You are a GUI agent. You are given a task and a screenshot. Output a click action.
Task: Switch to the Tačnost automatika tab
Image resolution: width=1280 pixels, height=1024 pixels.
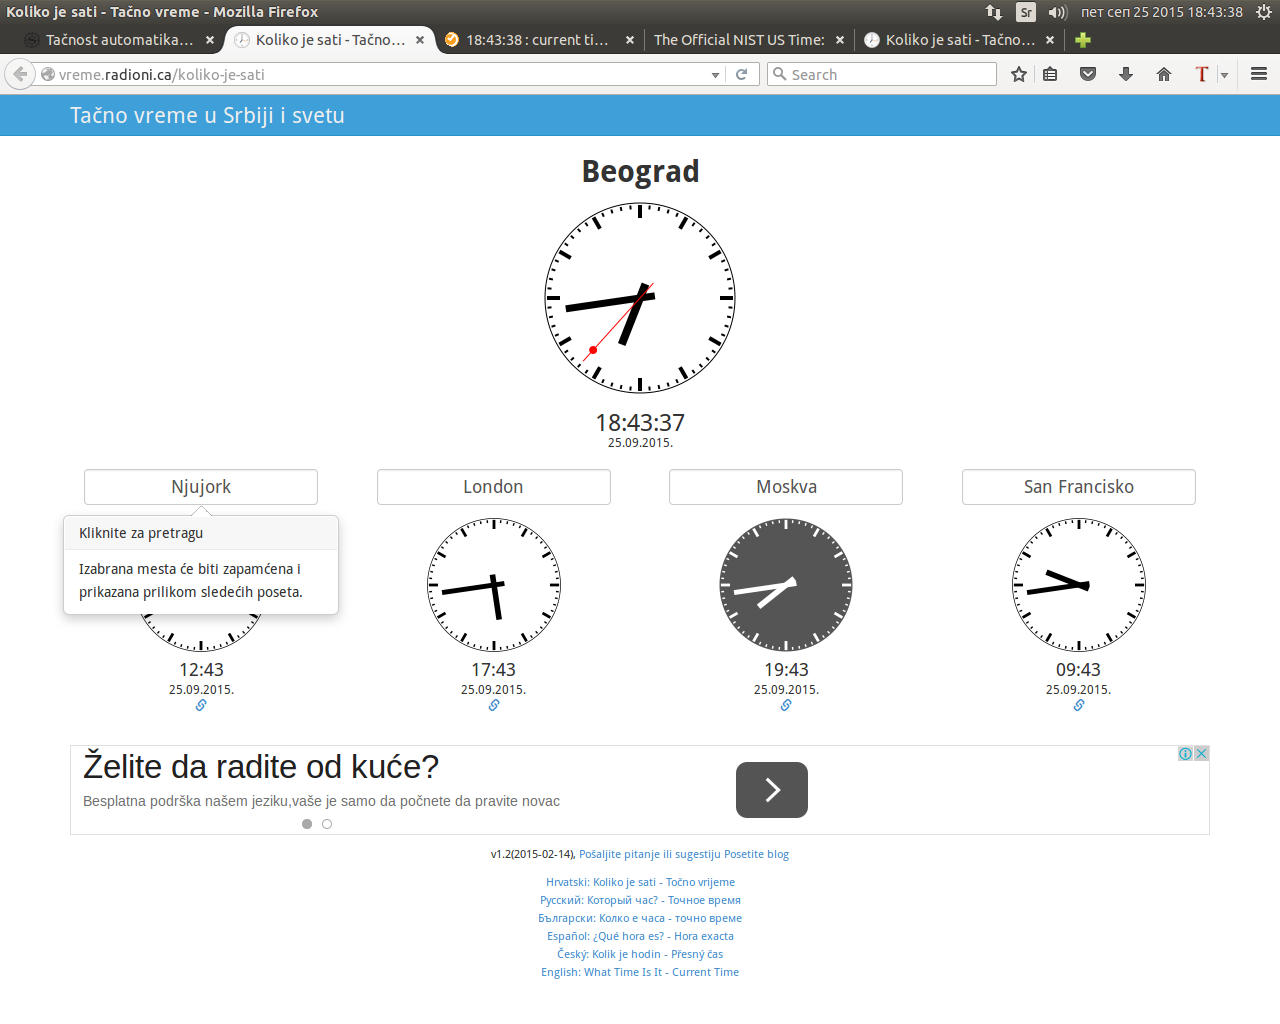click(x=118, y=40)
